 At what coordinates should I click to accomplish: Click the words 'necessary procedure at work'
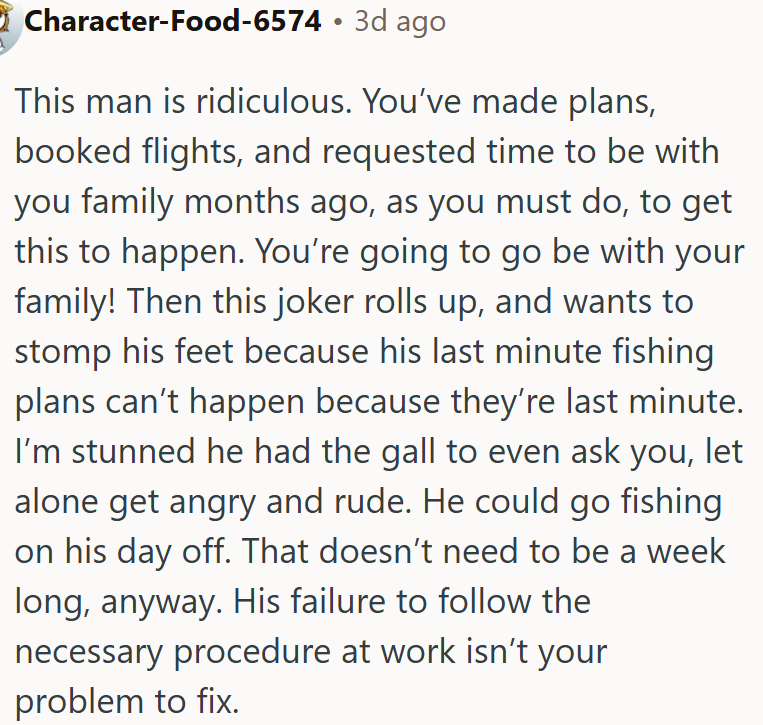[x=235, y=652]
